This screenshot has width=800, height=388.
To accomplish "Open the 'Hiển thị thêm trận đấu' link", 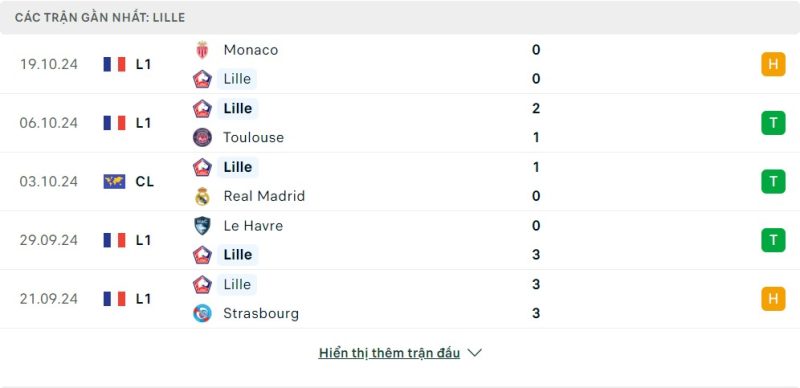I will pyautogui.click(x=389, y=353).
